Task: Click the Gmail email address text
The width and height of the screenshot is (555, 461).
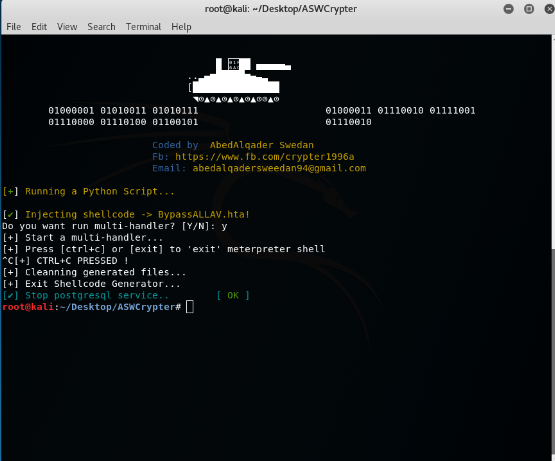Action: (279, 168)
